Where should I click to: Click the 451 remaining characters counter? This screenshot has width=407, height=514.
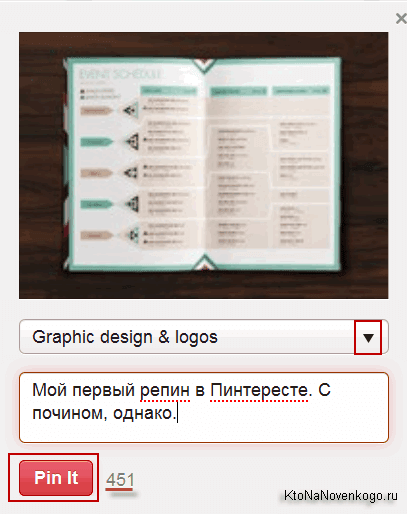[x=120, y=480]
